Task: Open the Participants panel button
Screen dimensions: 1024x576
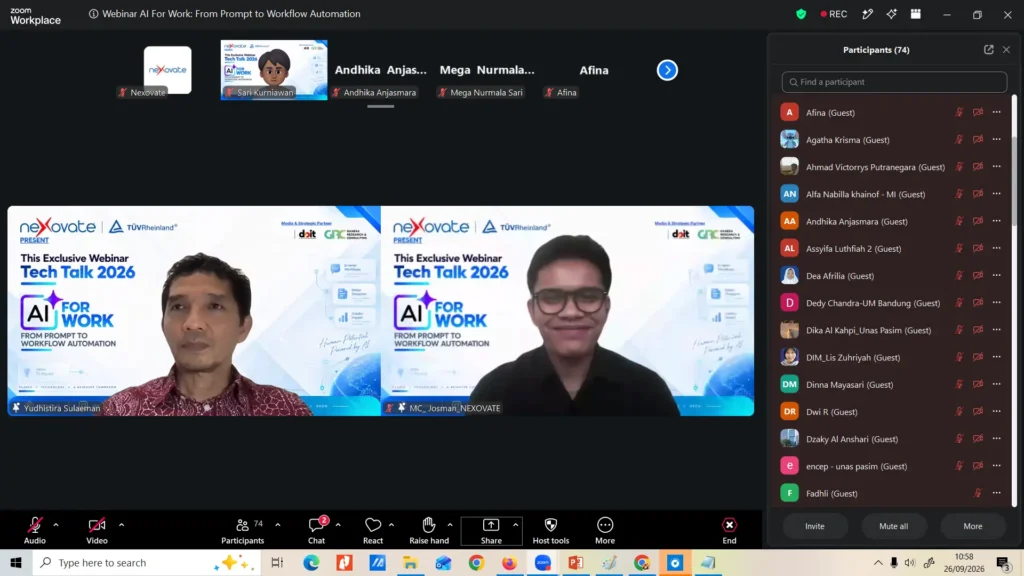Action: 242,530
